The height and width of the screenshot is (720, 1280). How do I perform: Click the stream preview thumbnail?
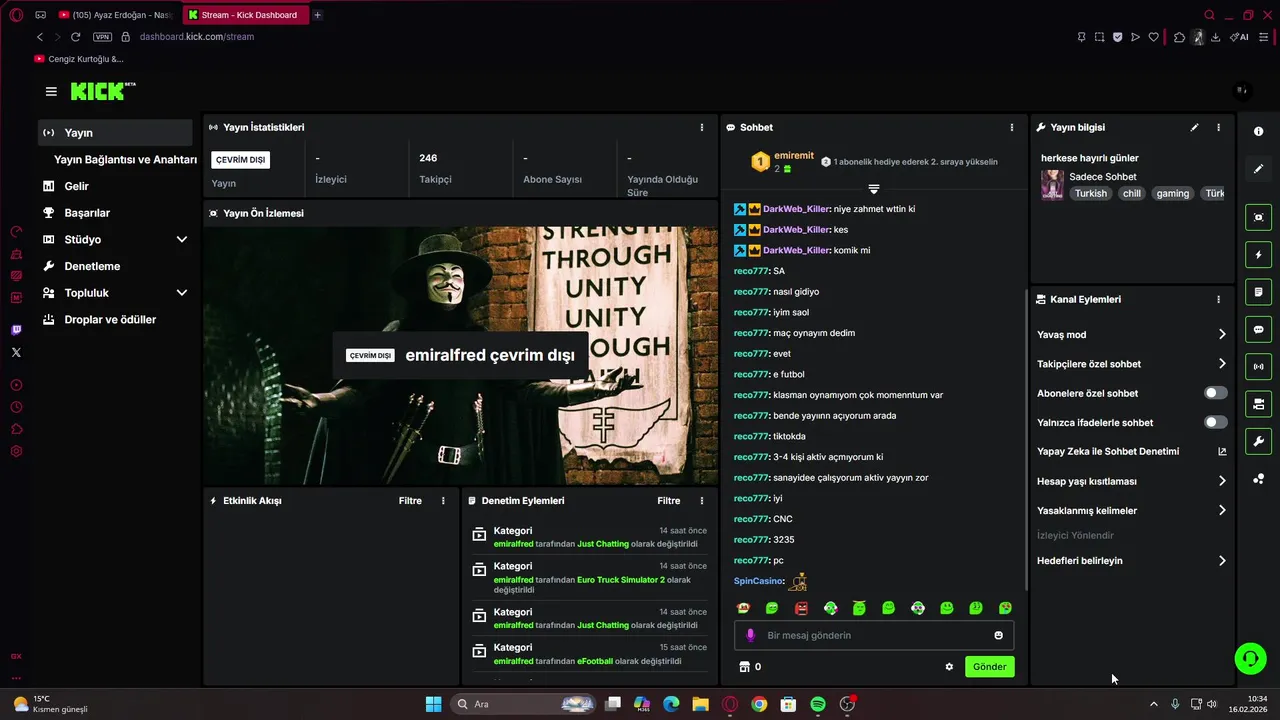pyautogui.click(x=460, y=355)
